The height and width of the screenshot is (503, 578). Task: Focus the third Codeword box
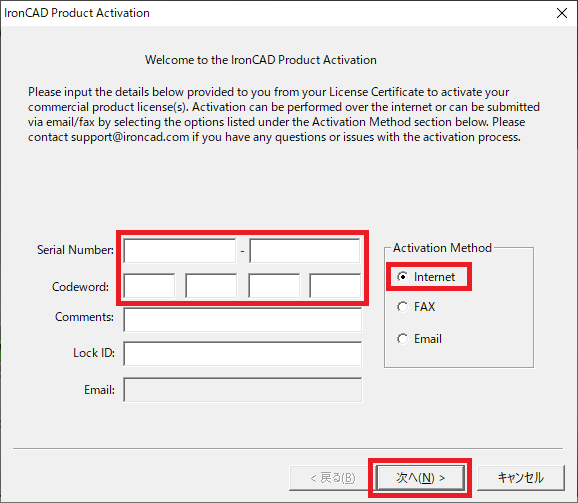[274, 285]
